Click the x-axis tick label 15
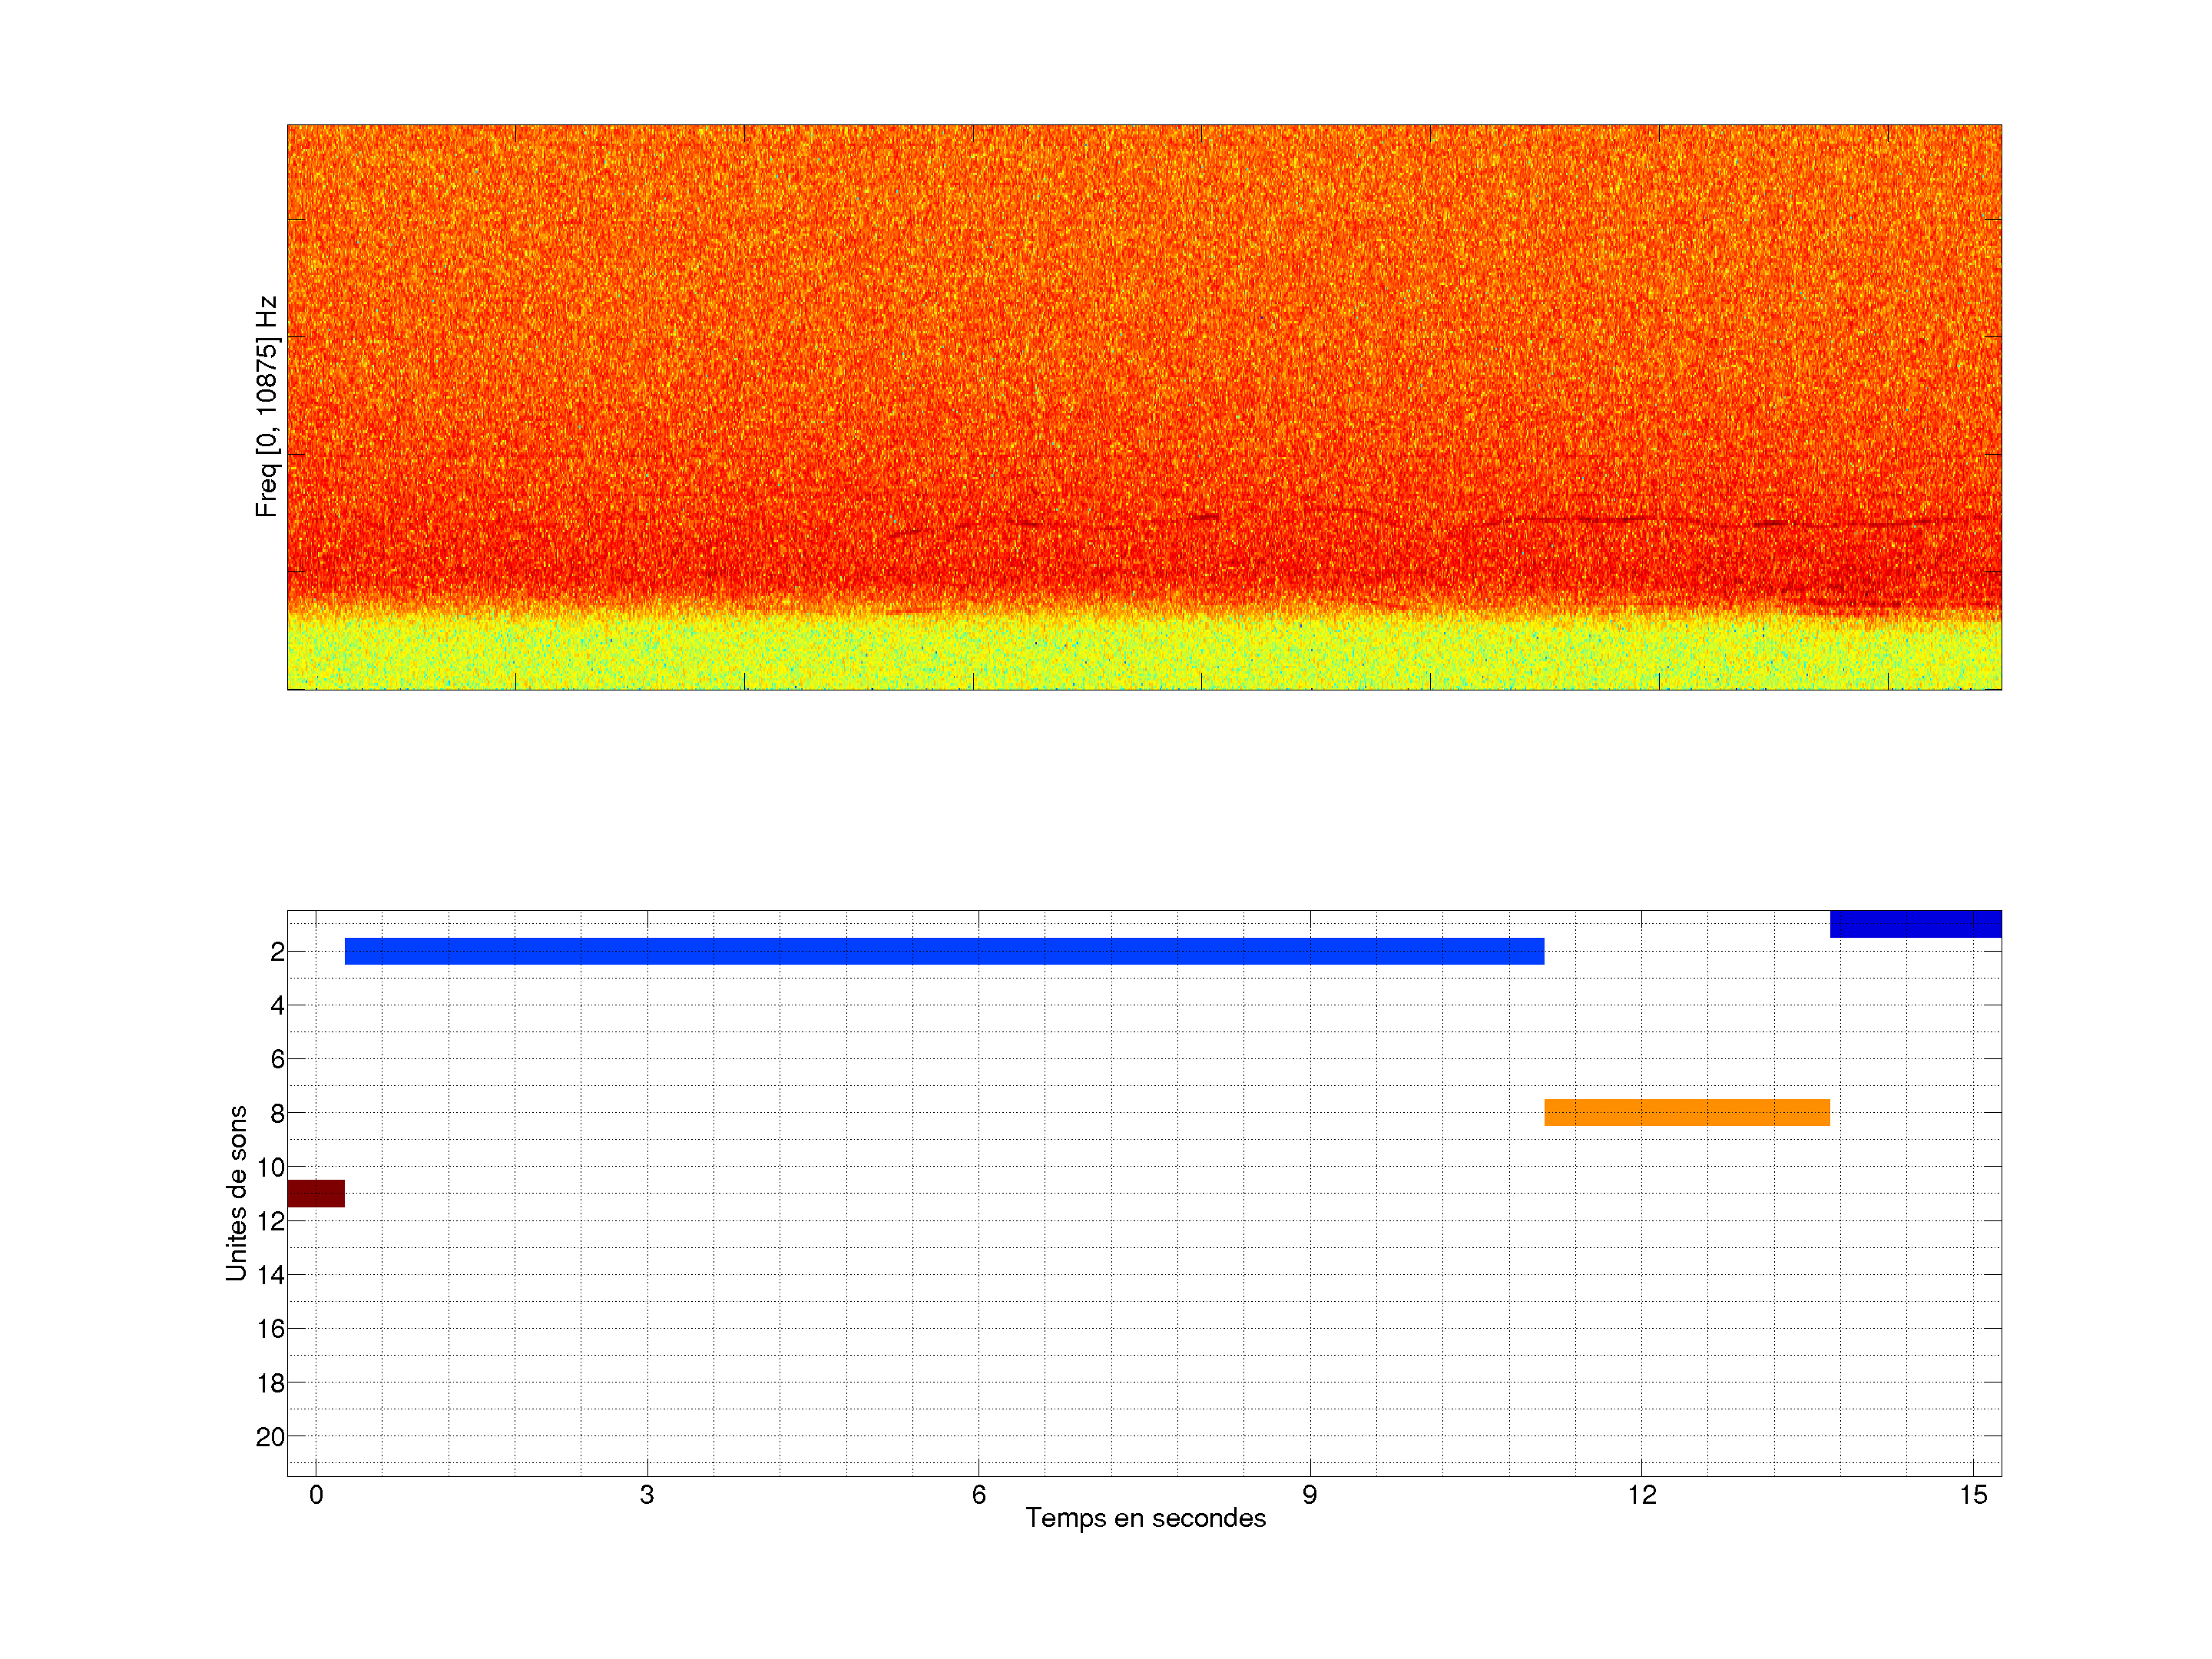 coord(1972,1495)
